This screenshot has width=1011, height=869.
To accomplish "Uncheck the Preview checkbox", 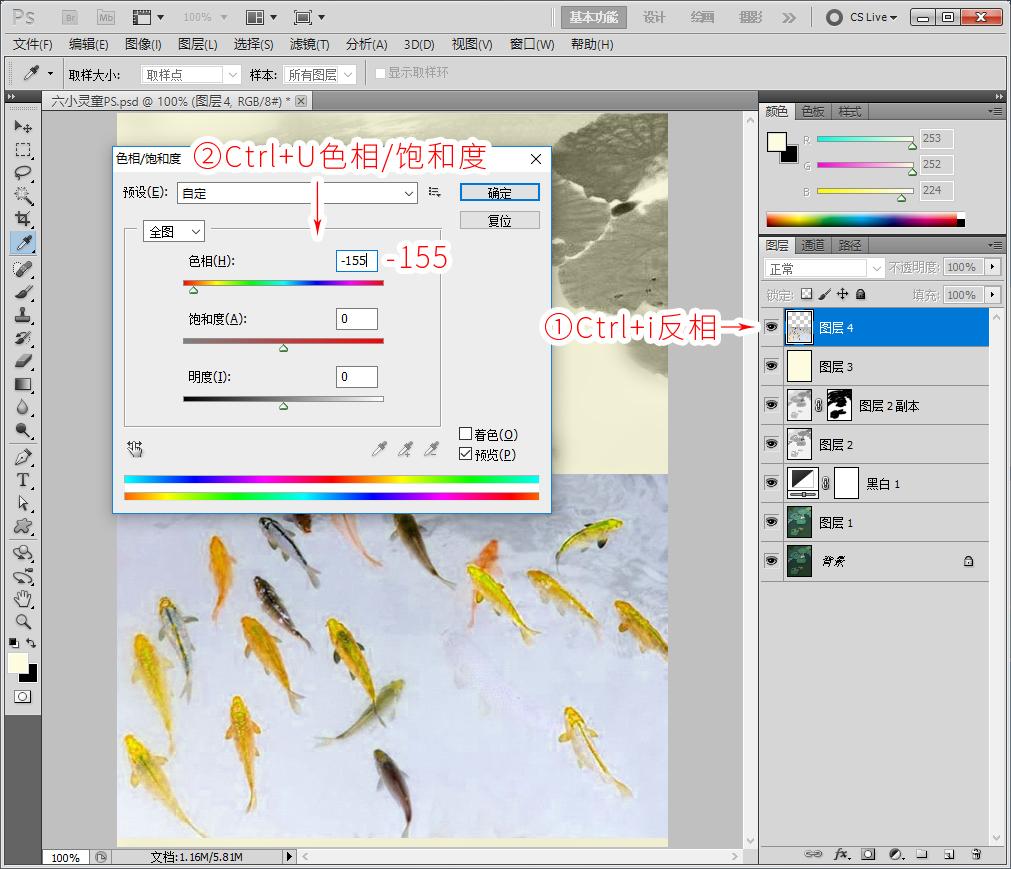I will pyautogui.click(x=466, y=454).
